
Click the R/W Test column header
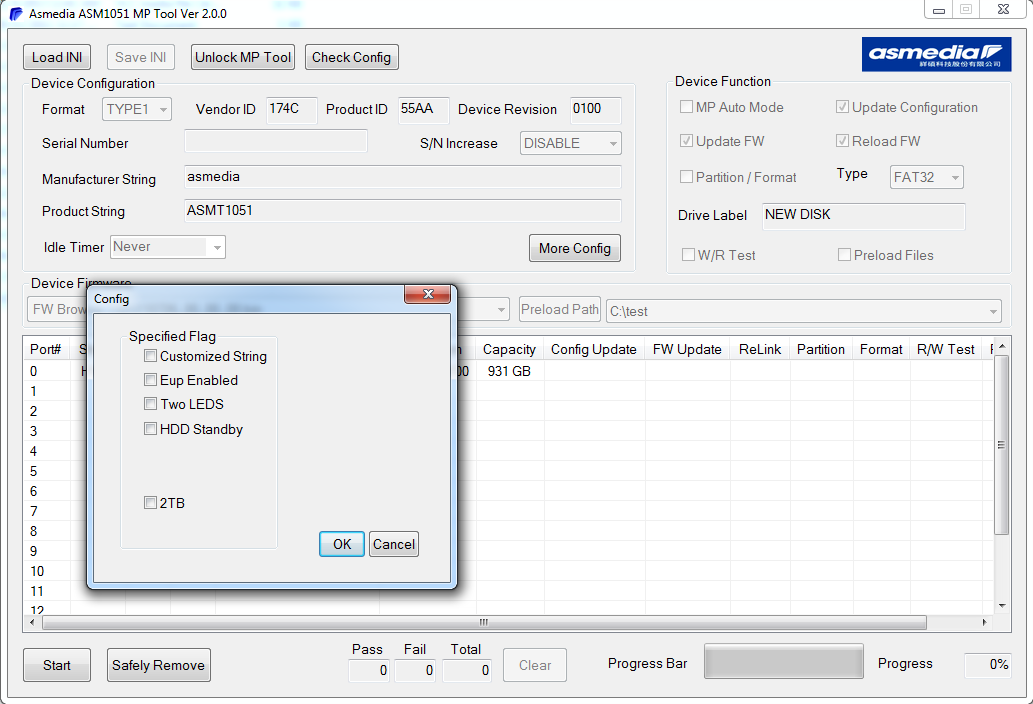click(945, 349)
